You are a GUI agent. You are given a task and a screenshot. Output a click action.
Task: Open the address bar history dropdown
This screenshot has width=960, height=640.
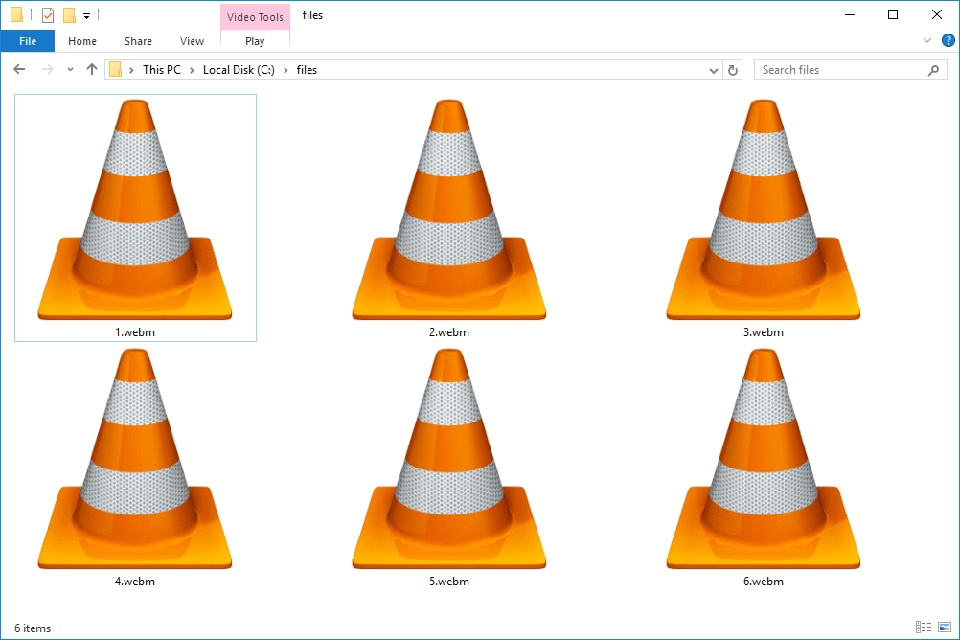[x=713, y=69]
